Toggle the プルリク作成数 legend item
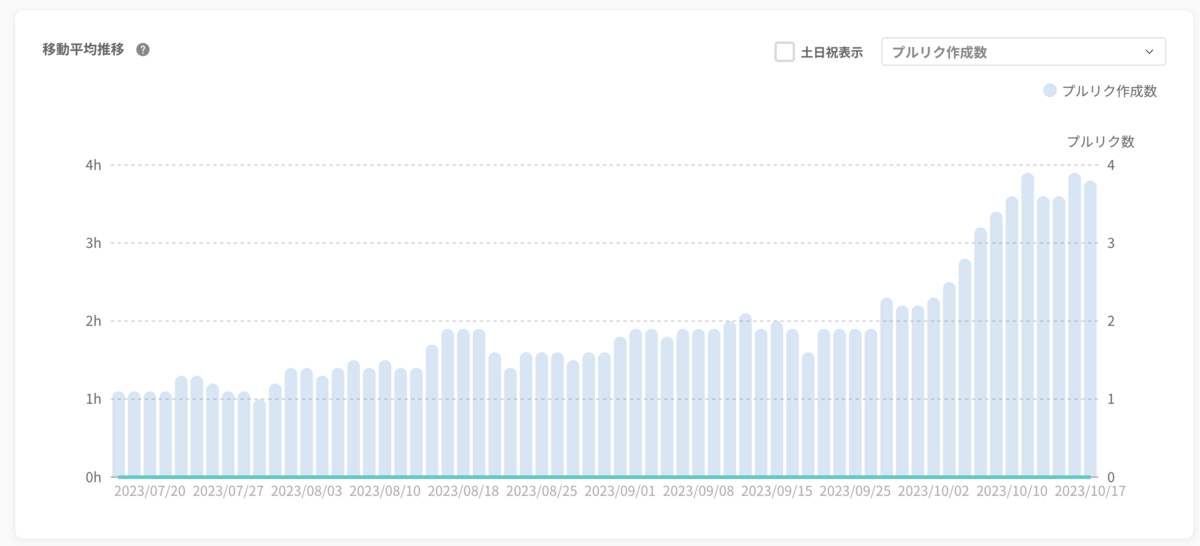The height and width of the screenshot is (546, 1200). 1100,91
